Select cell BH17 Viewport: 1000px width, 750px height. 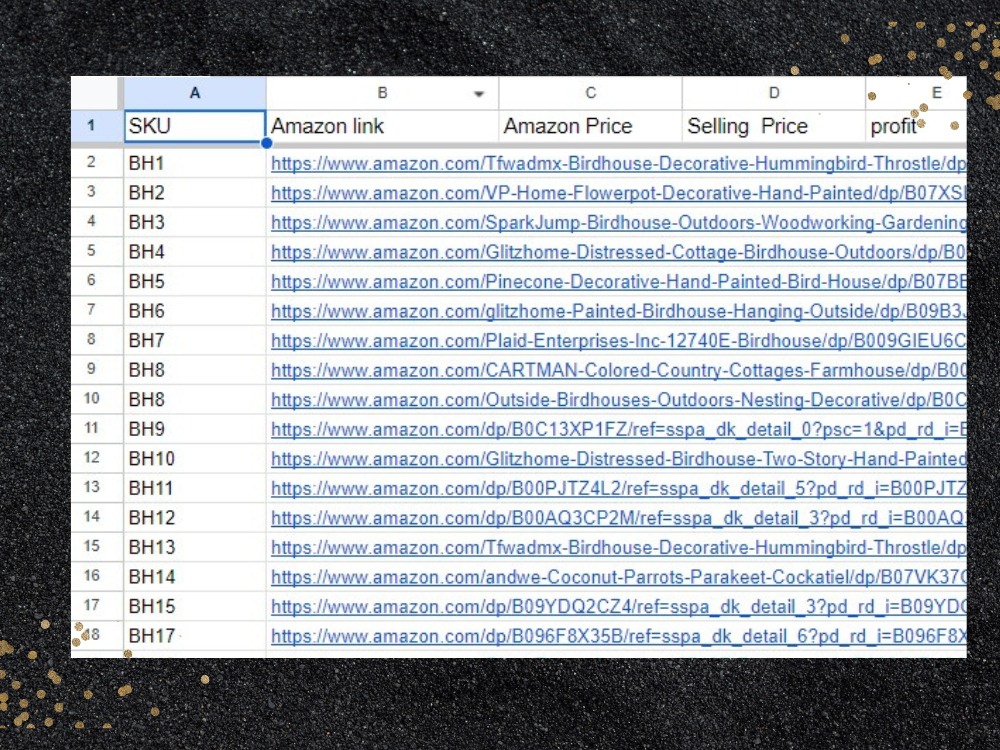195,636
